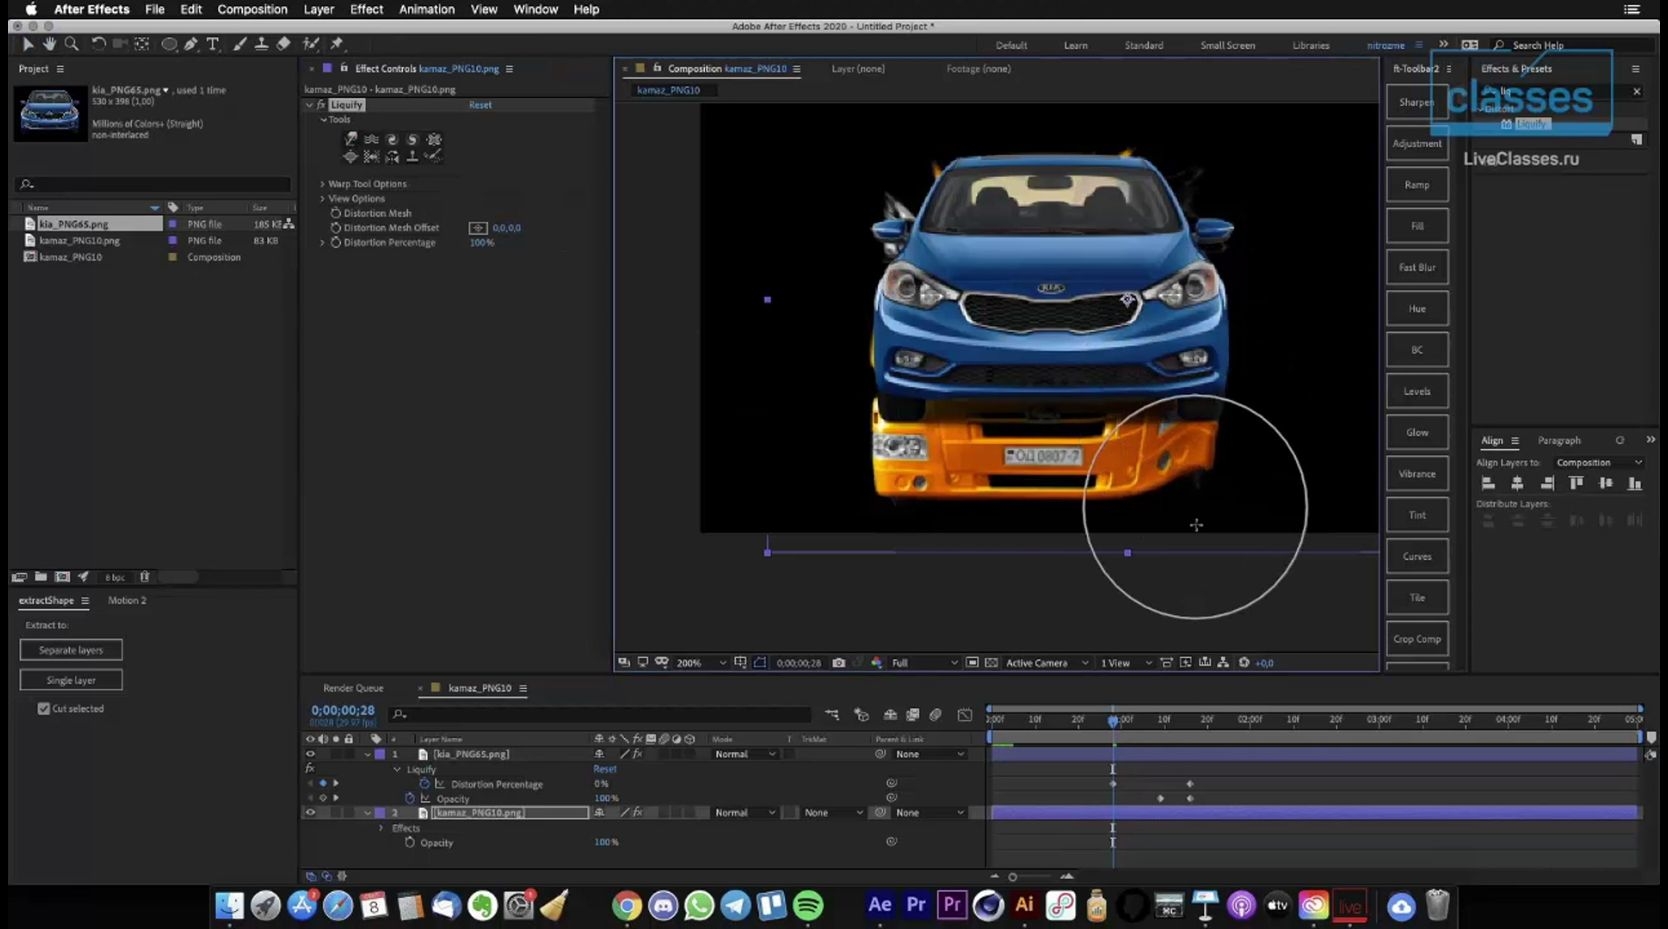This screenshot has width=1668, height=929.
Task: Open the Effect menu
Action: coord(366,9)
